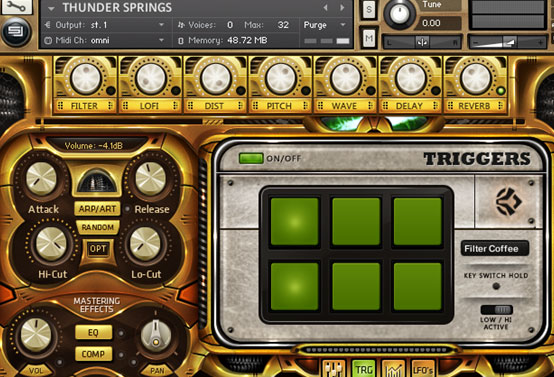This screenshot has width=554, height=377.
Task: Expand the Midi Ch omni dropdown
Action: click(105, 40)
